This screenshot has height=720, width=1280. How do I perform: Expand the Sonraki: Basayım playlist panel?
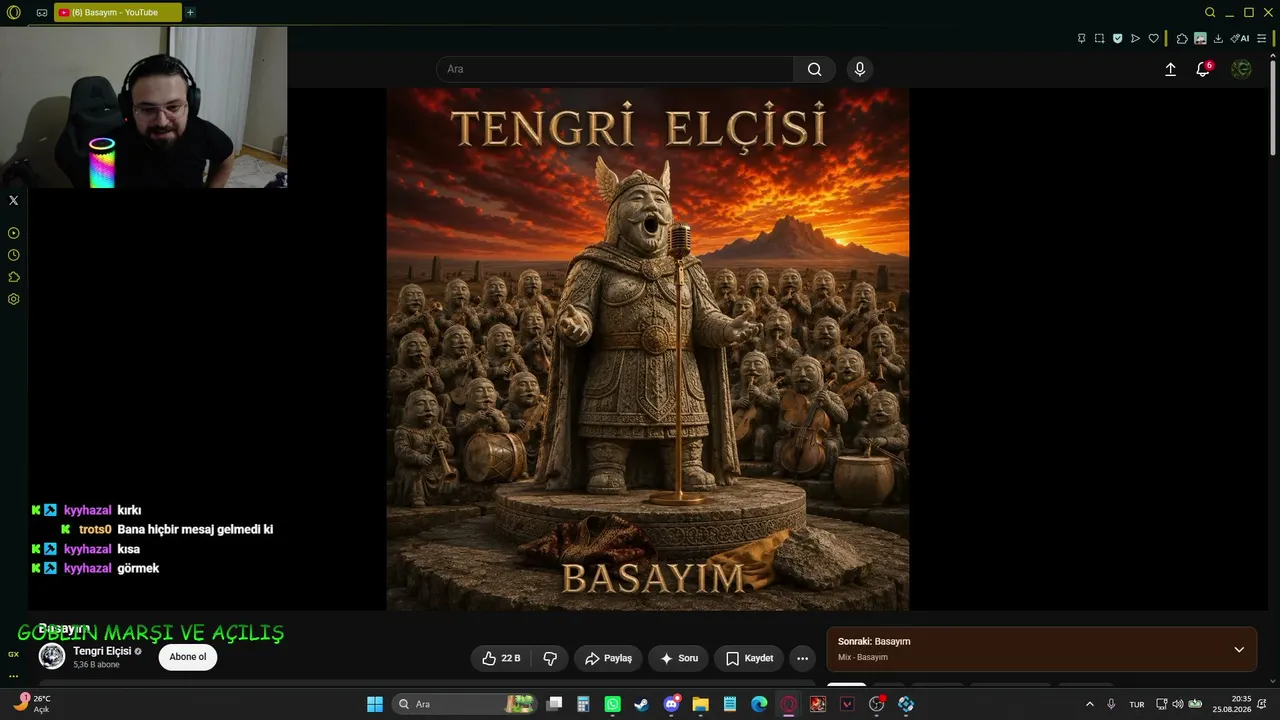1239,649
